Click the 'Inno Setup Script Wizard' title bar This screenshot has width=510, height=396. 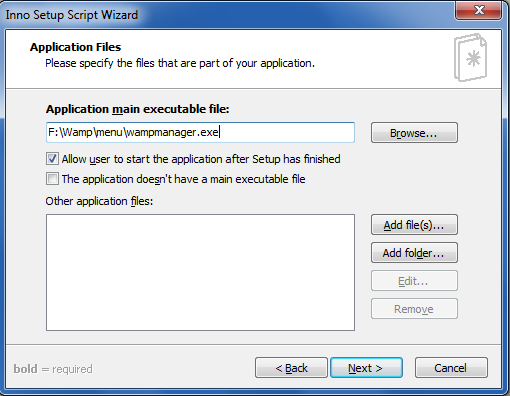72,15
